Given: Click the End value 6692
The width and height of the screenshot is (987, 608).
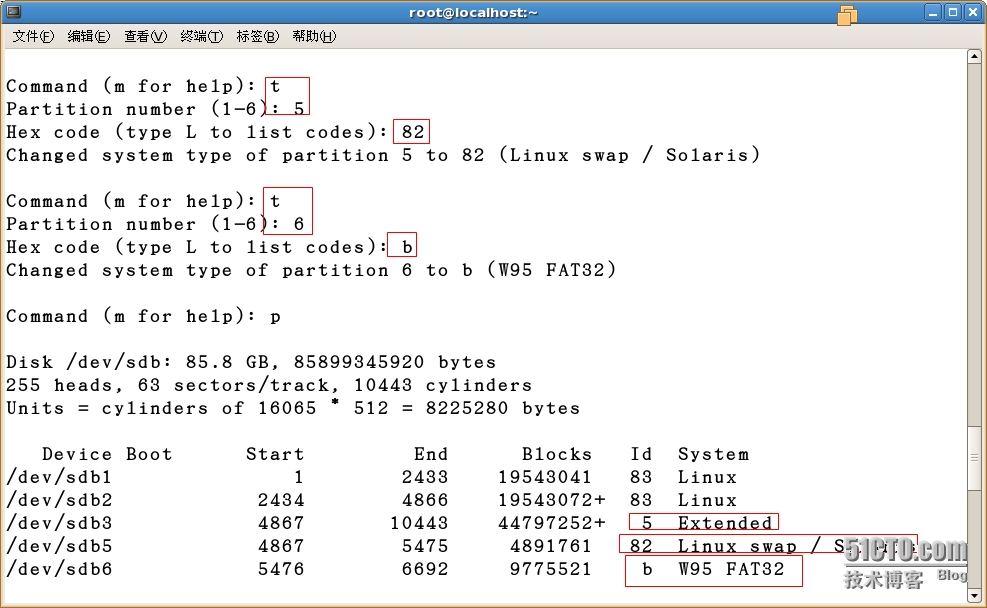Looking at the screenshot, I should 425,569.
